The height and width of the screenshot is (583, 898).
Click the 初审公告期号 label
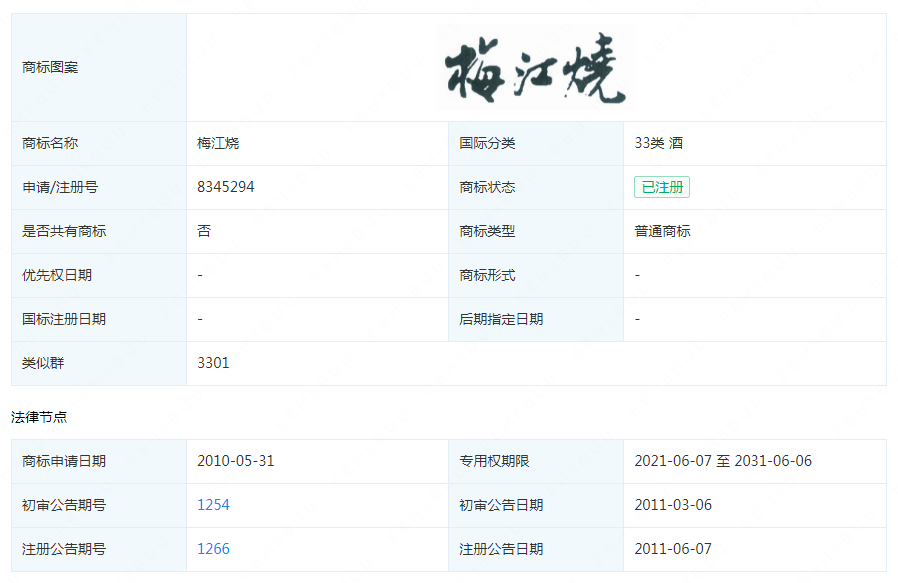[64, 505]
